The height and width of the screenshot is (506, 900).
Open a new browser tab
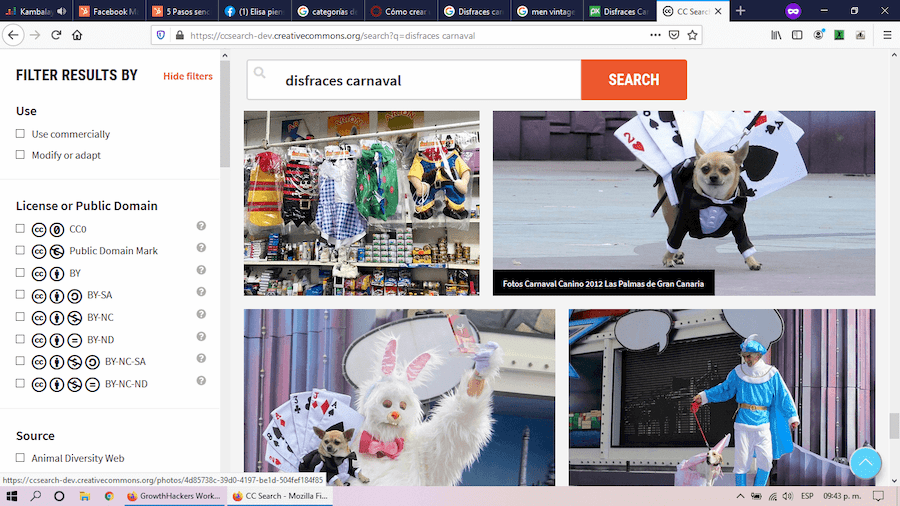740,11
